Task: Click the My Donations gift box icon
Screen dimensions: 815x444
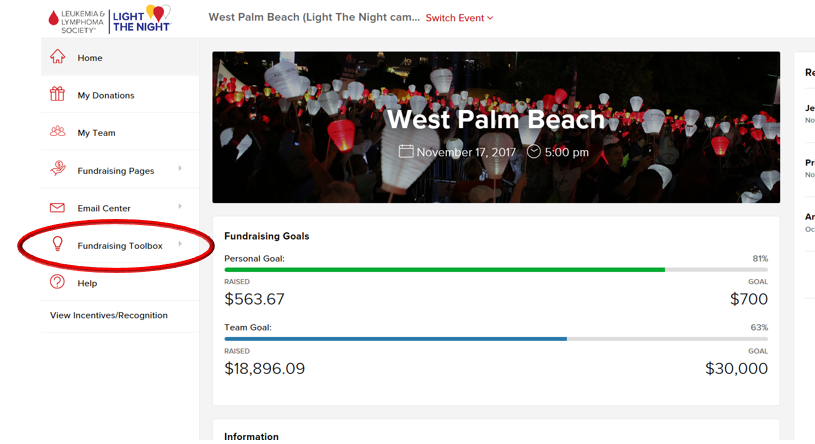Action: click(x=57, y=94)
